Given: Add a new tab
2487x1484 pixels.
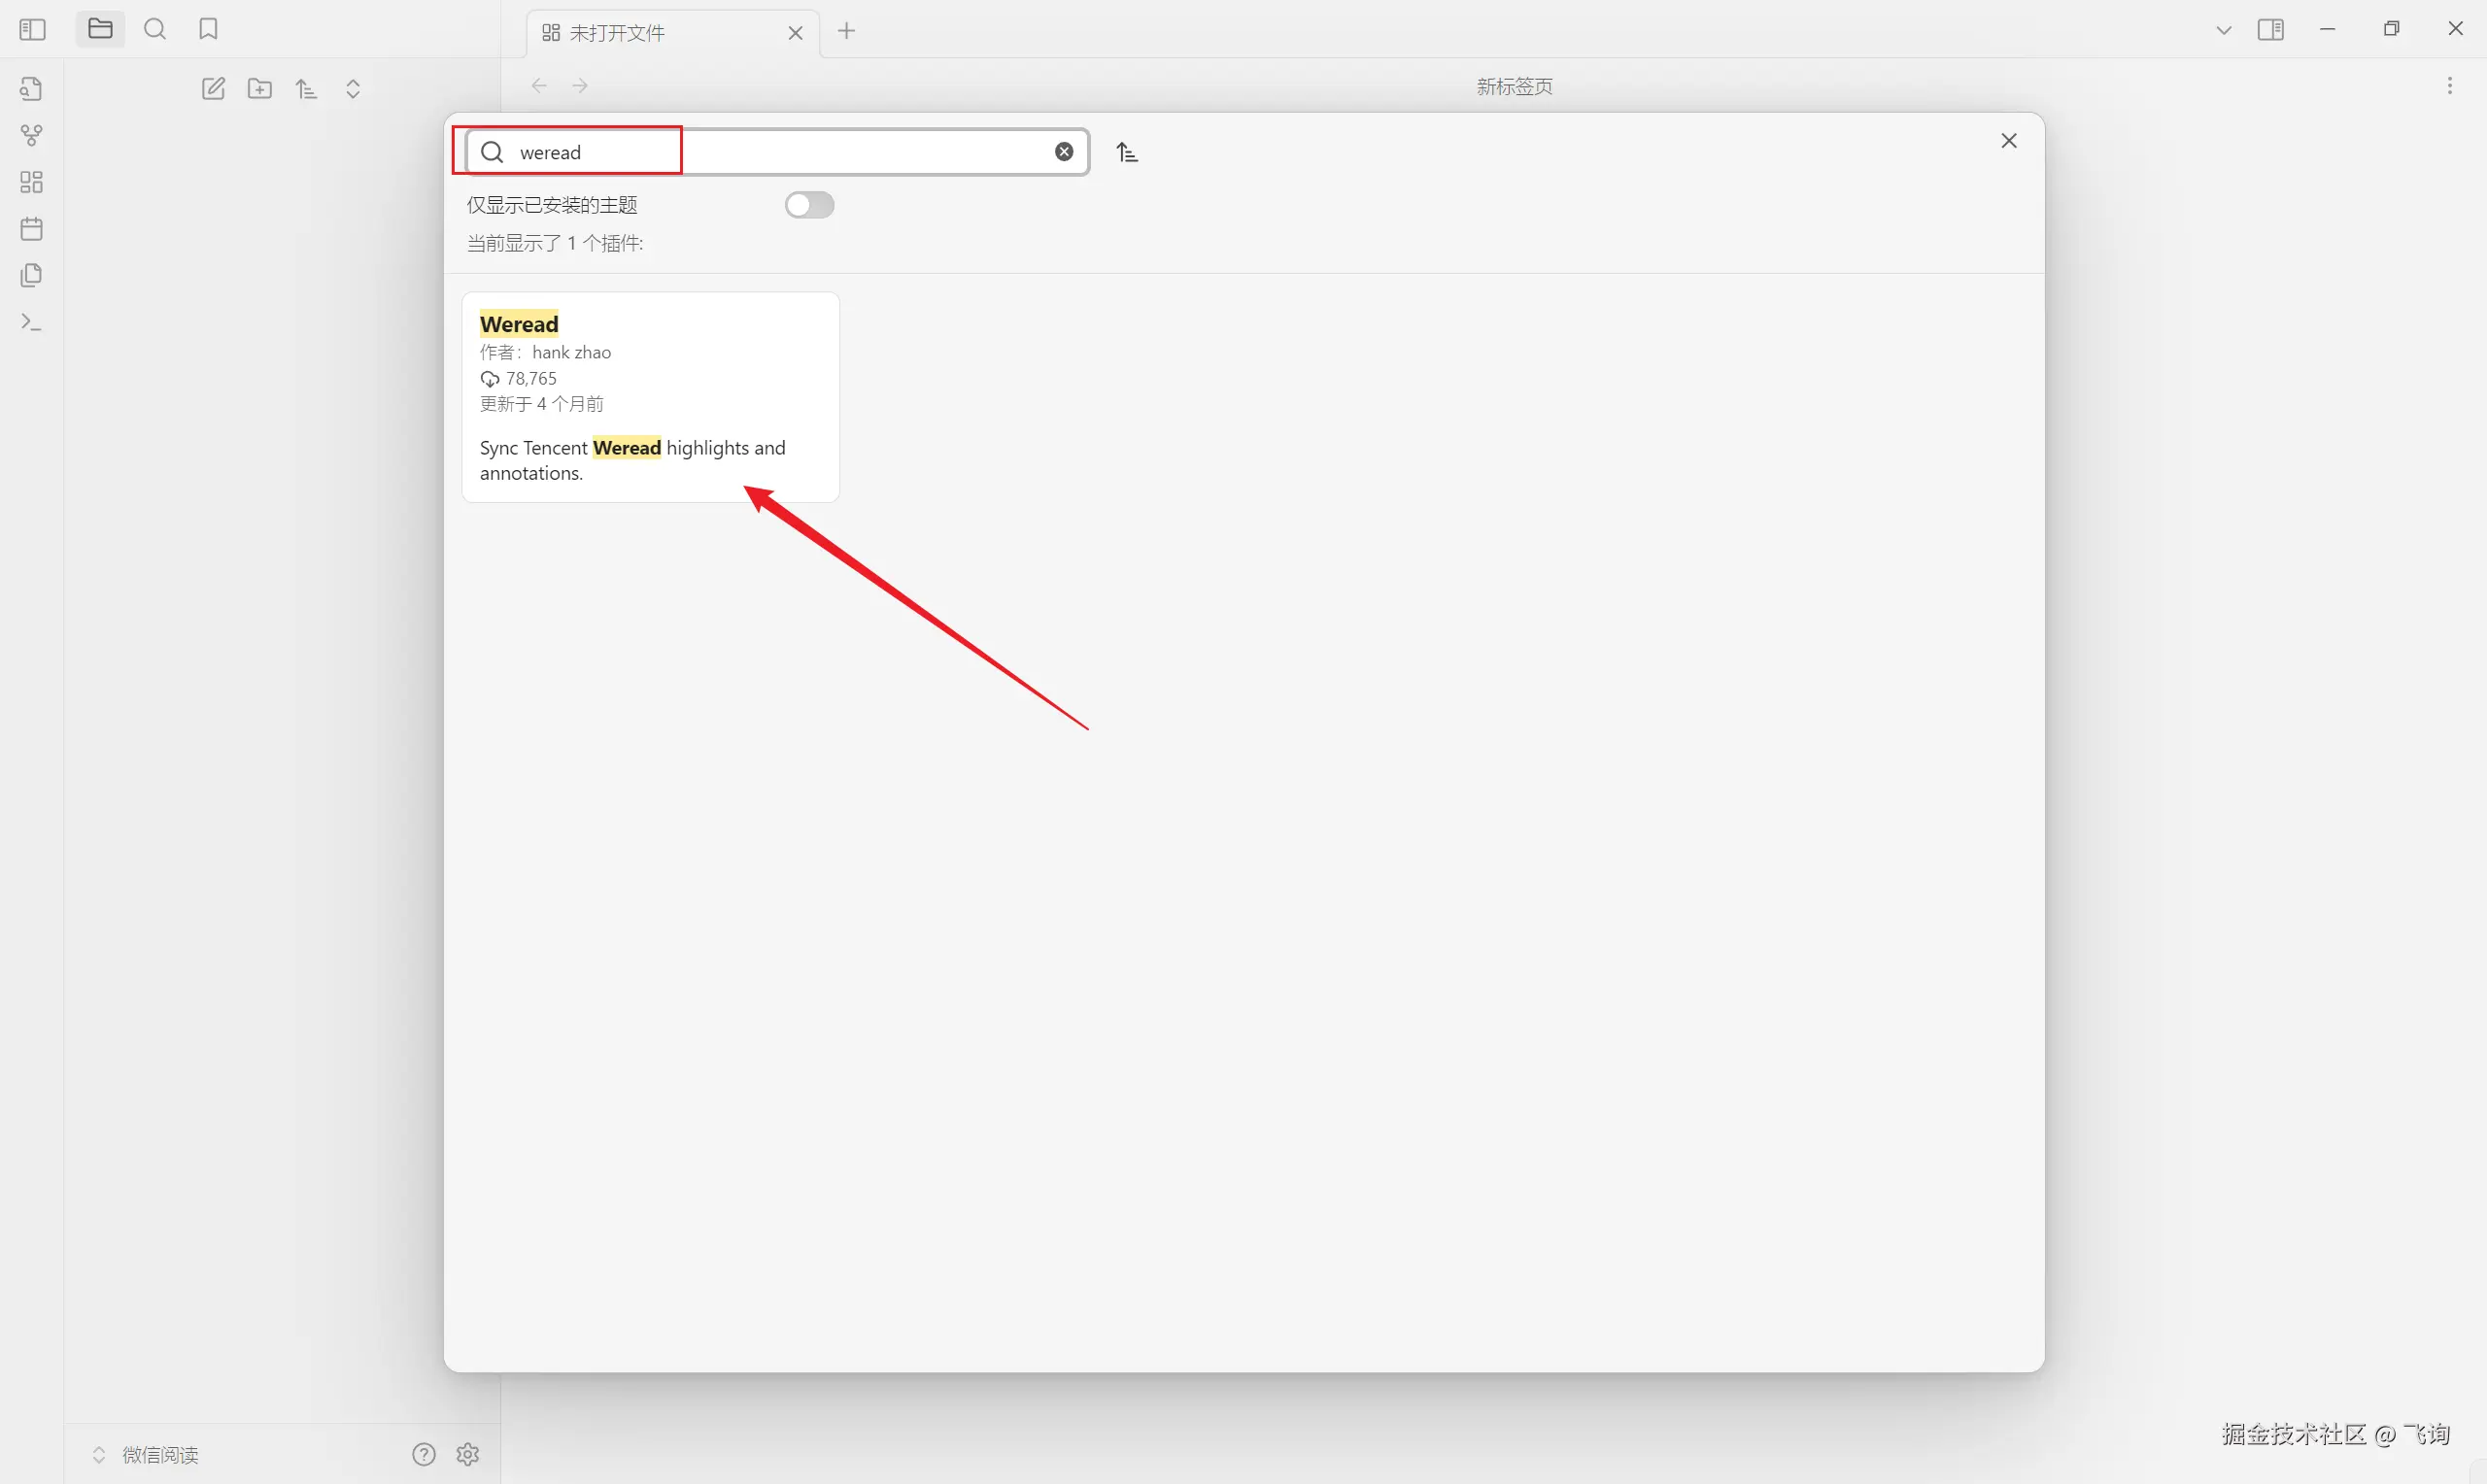Looking at the screenshot, I should [847, 31].
